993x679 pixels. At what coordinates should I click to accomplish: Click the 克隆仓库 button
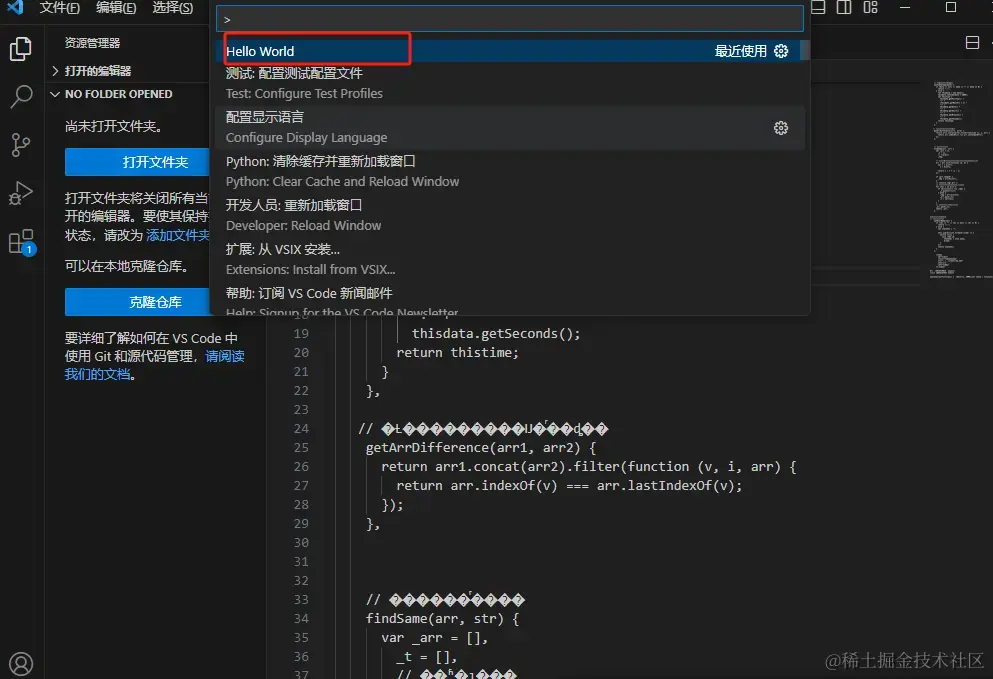137,302
